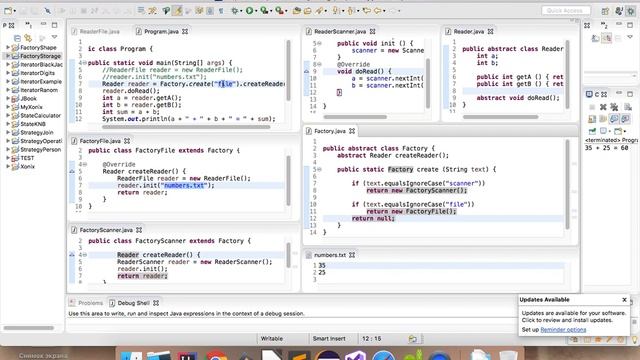Toggle Block Selection mode

pyautogui.click(x=210, y=11)
